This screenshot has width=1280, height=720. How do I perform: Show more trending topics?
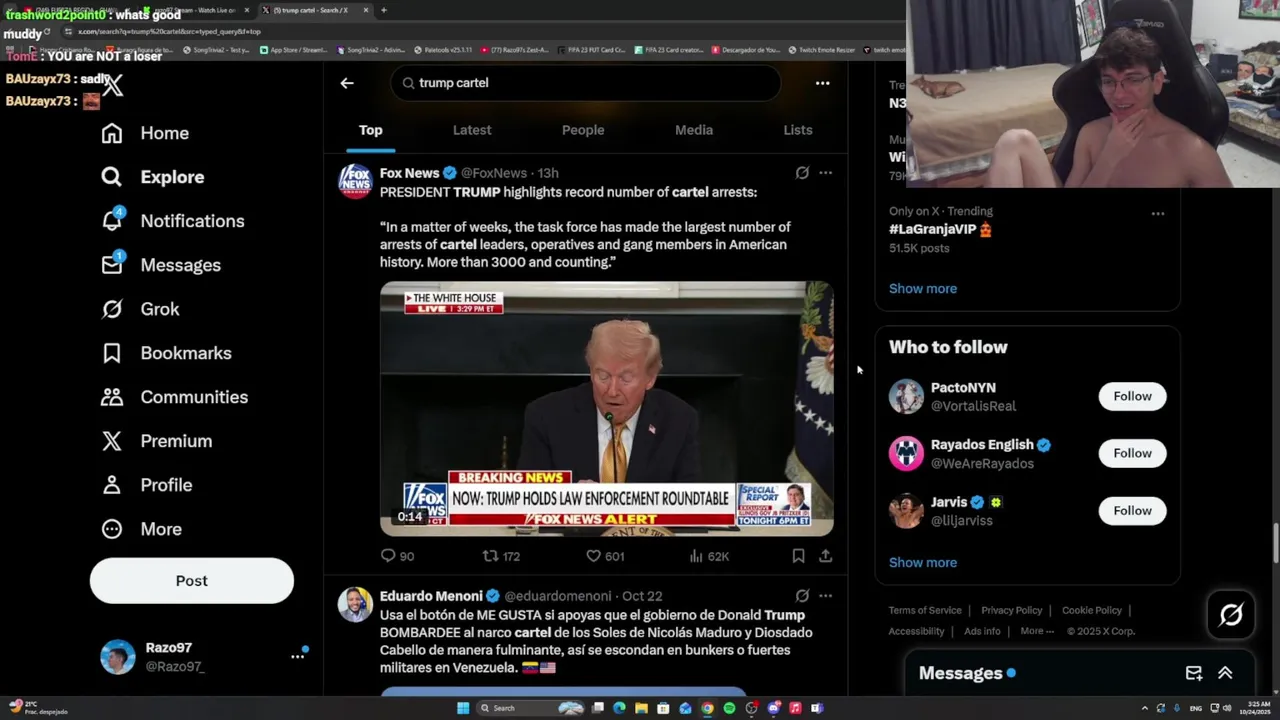pyautogui.click(x=923, y=289)
